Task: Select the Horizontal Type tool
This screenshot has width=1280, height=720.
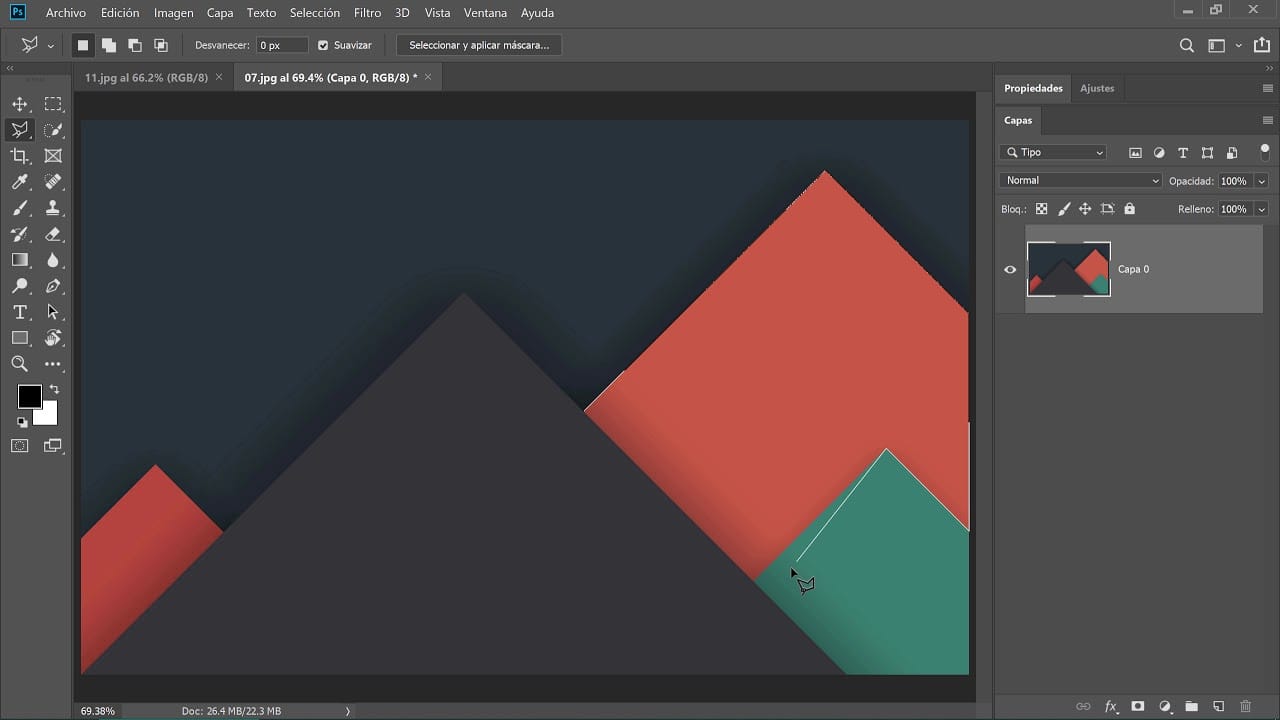Action: (x=20, y=312)
